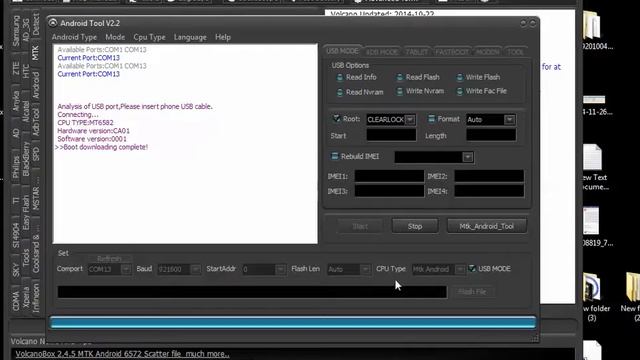The width and height of the screenshot is (640, 360).
Task: Select the Easy Flash side tab
Action: (x=26, y=212)
